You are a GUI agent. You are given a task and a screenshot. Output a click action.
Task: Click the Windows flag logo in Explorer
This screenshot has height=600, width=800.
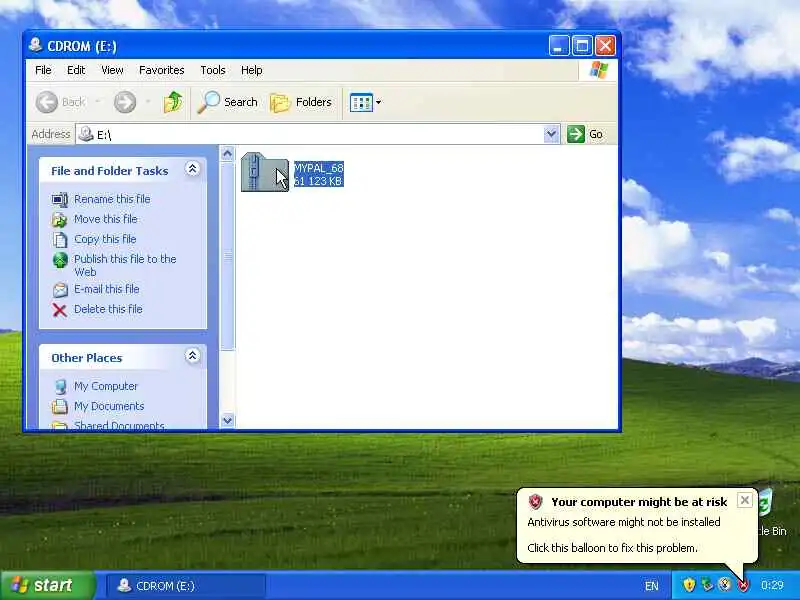click(x=598, y=70)
